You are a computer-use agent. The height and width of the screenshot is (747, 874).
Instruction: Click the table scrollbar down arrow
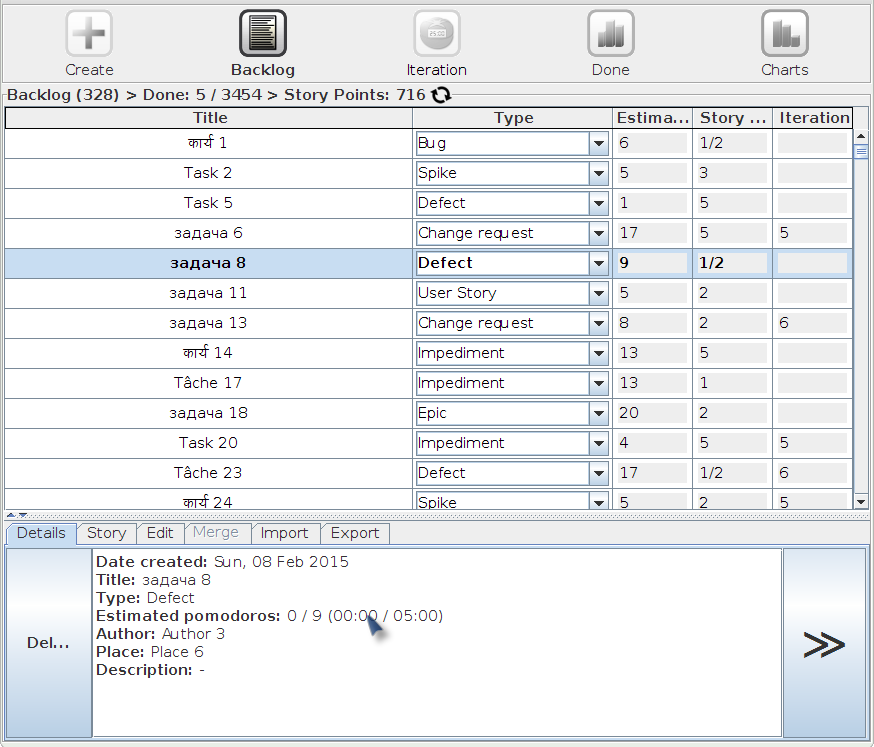861,502
